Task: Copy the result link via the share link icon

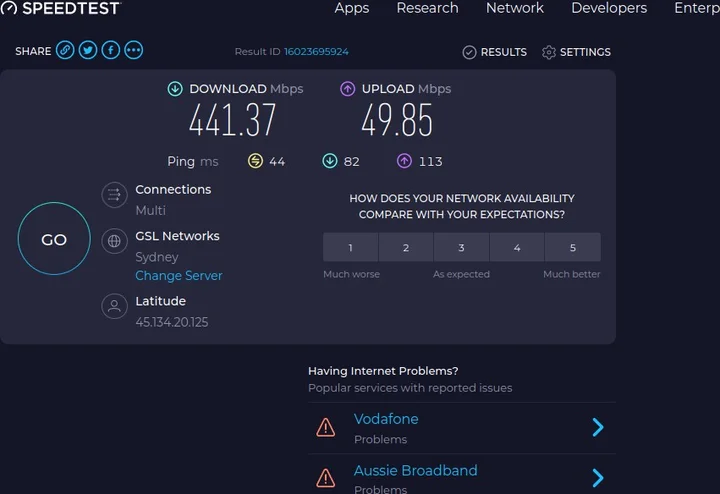Action: [65, 50]
